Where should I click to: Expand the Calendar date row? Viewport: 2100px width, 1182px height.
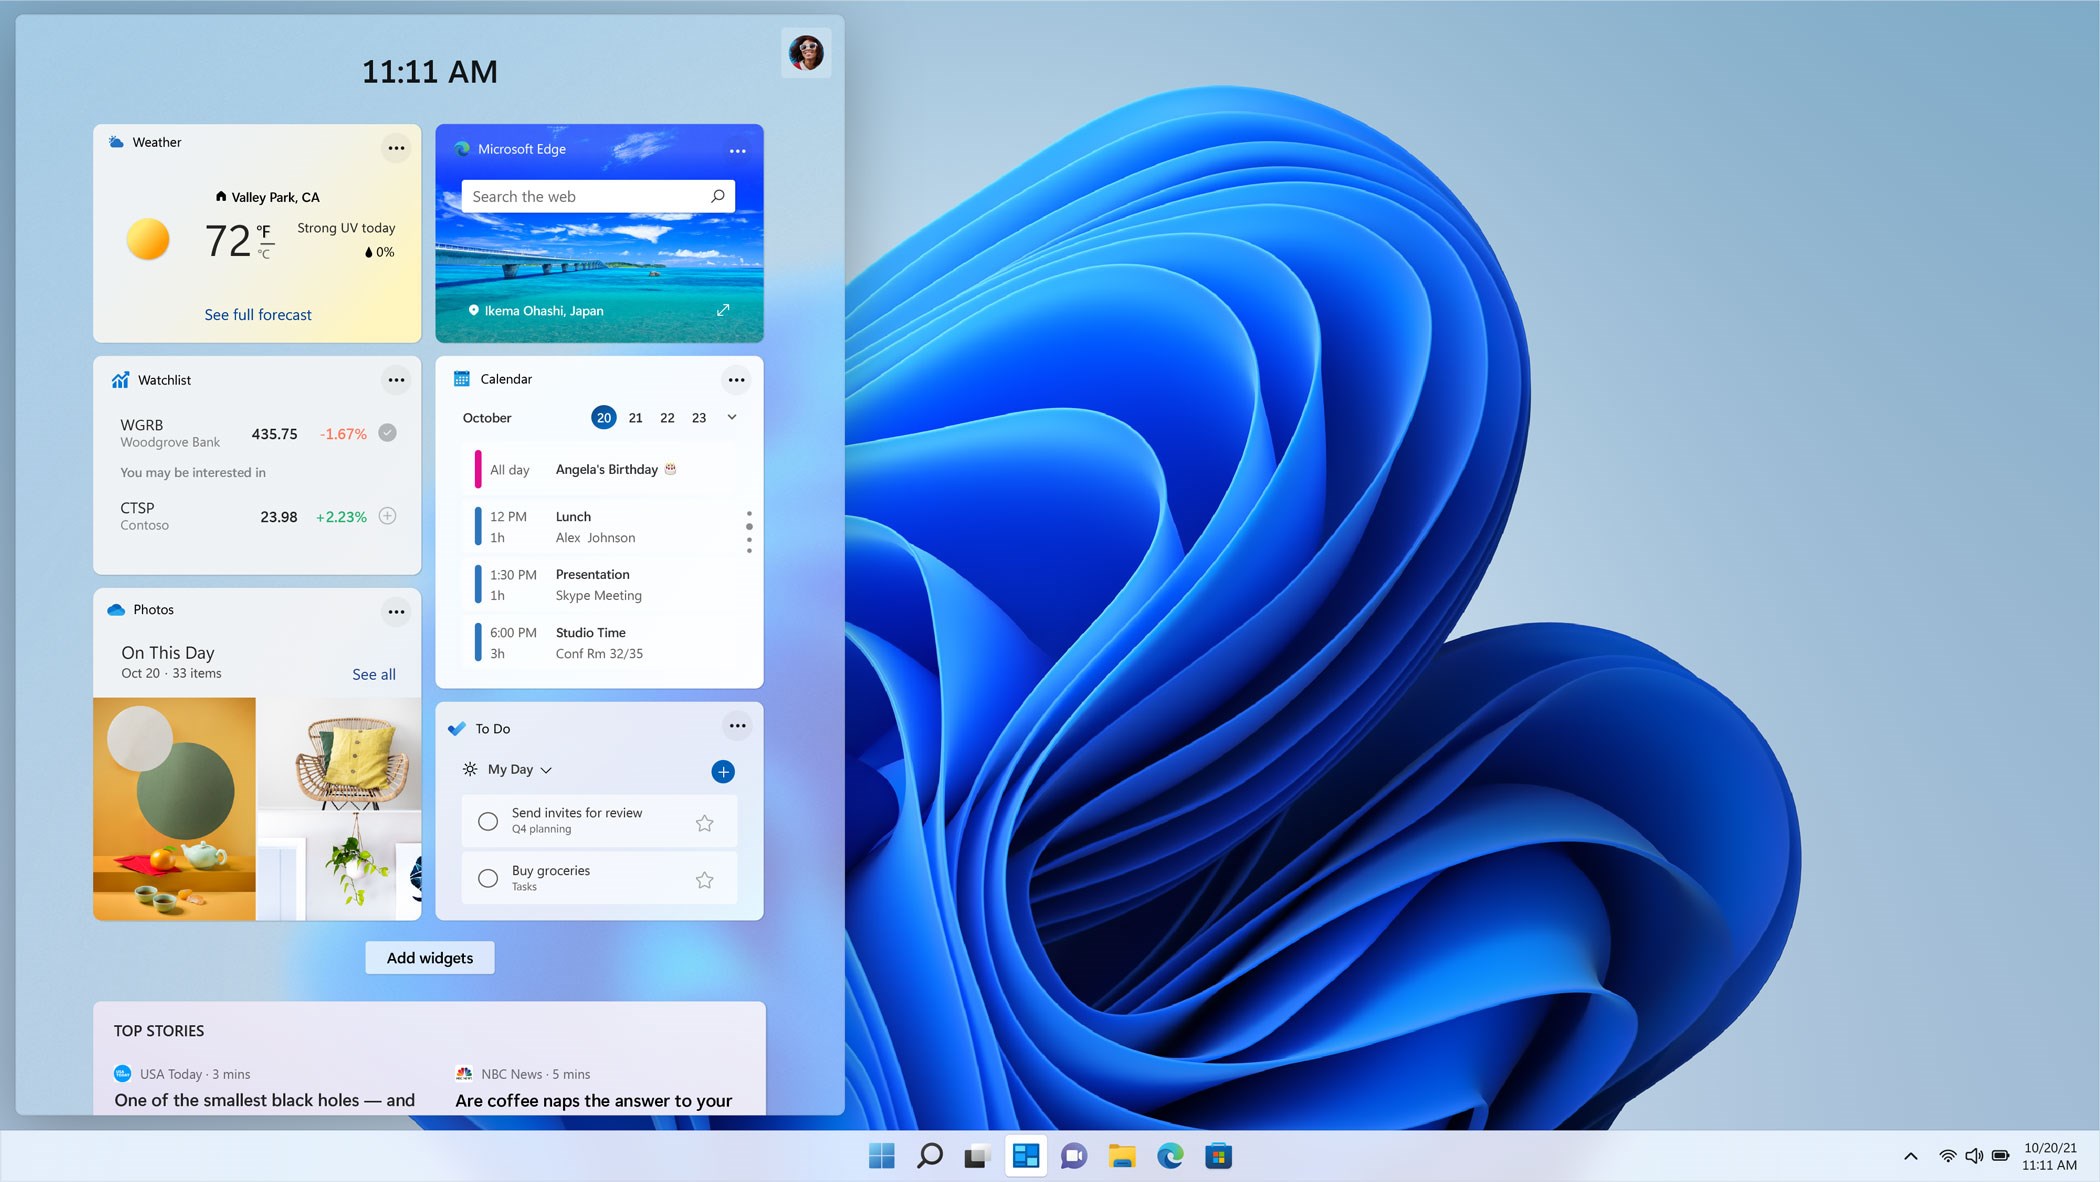pos(731,418)
